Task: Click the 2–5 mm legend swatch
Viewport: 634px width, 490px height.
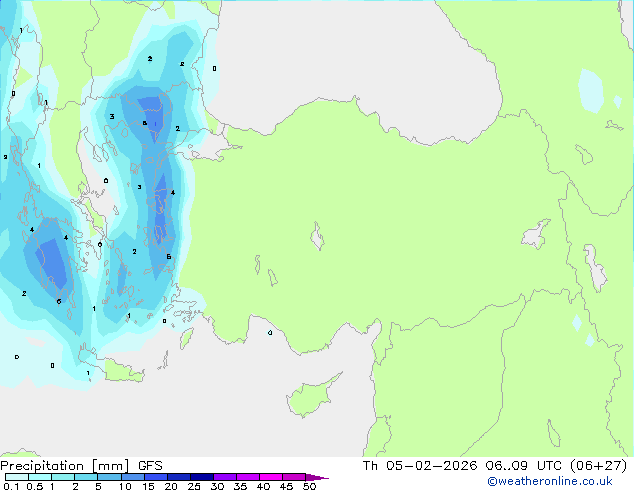Action: click(86, 477)
